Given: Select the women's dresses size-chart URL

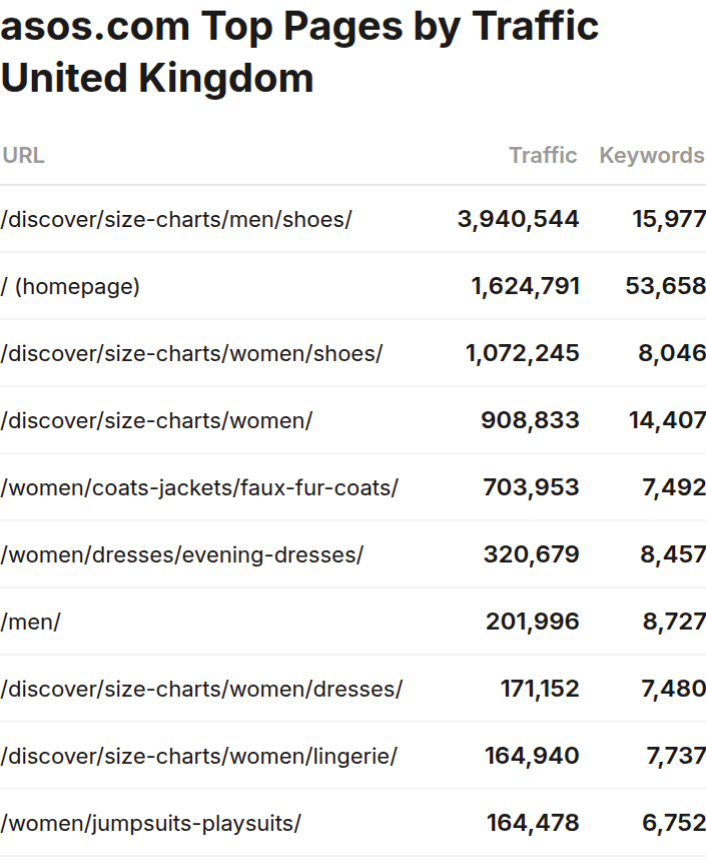Looking at the screenshot, I should click(x=201, y=689).
